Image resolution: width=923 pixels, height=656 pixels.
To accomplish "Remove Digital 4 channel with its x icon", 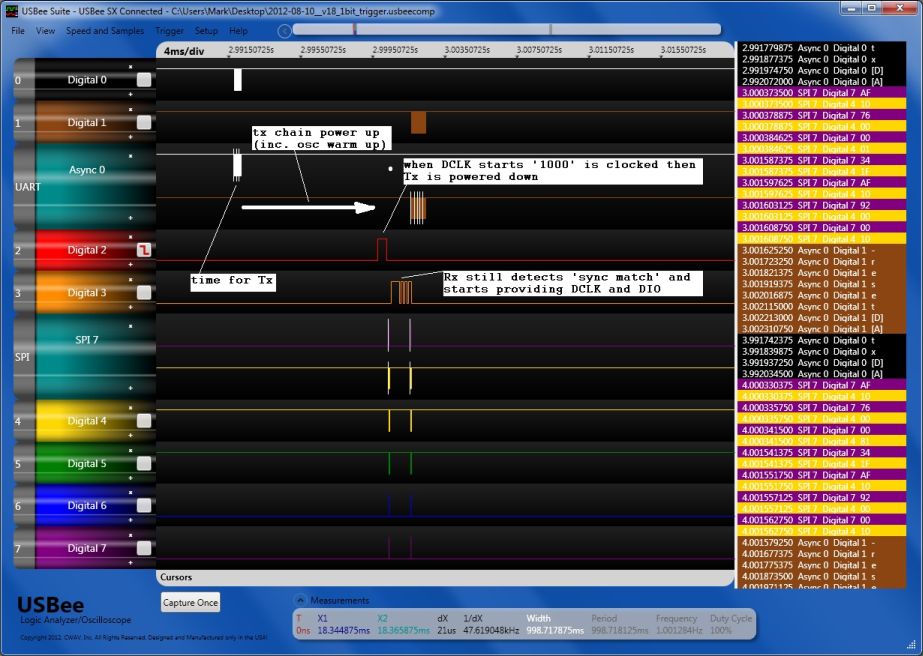I will 131,407.
